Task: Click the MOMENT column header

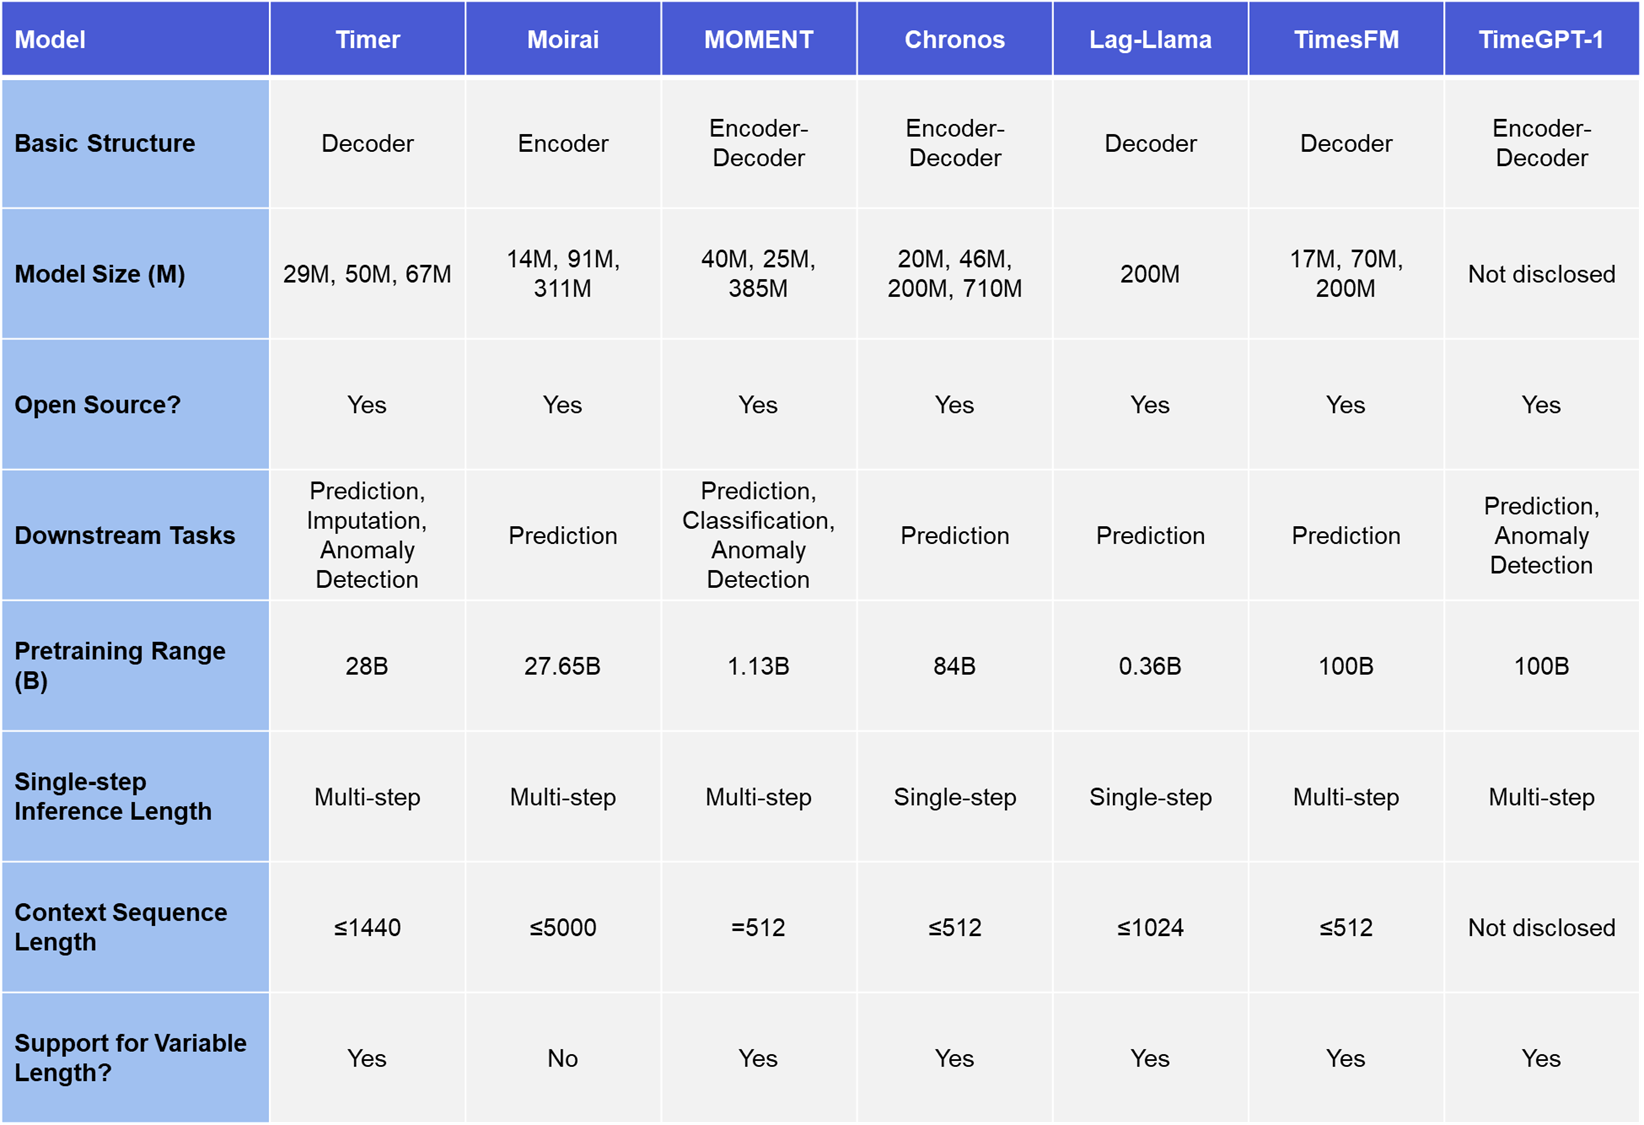Action: 758,38
